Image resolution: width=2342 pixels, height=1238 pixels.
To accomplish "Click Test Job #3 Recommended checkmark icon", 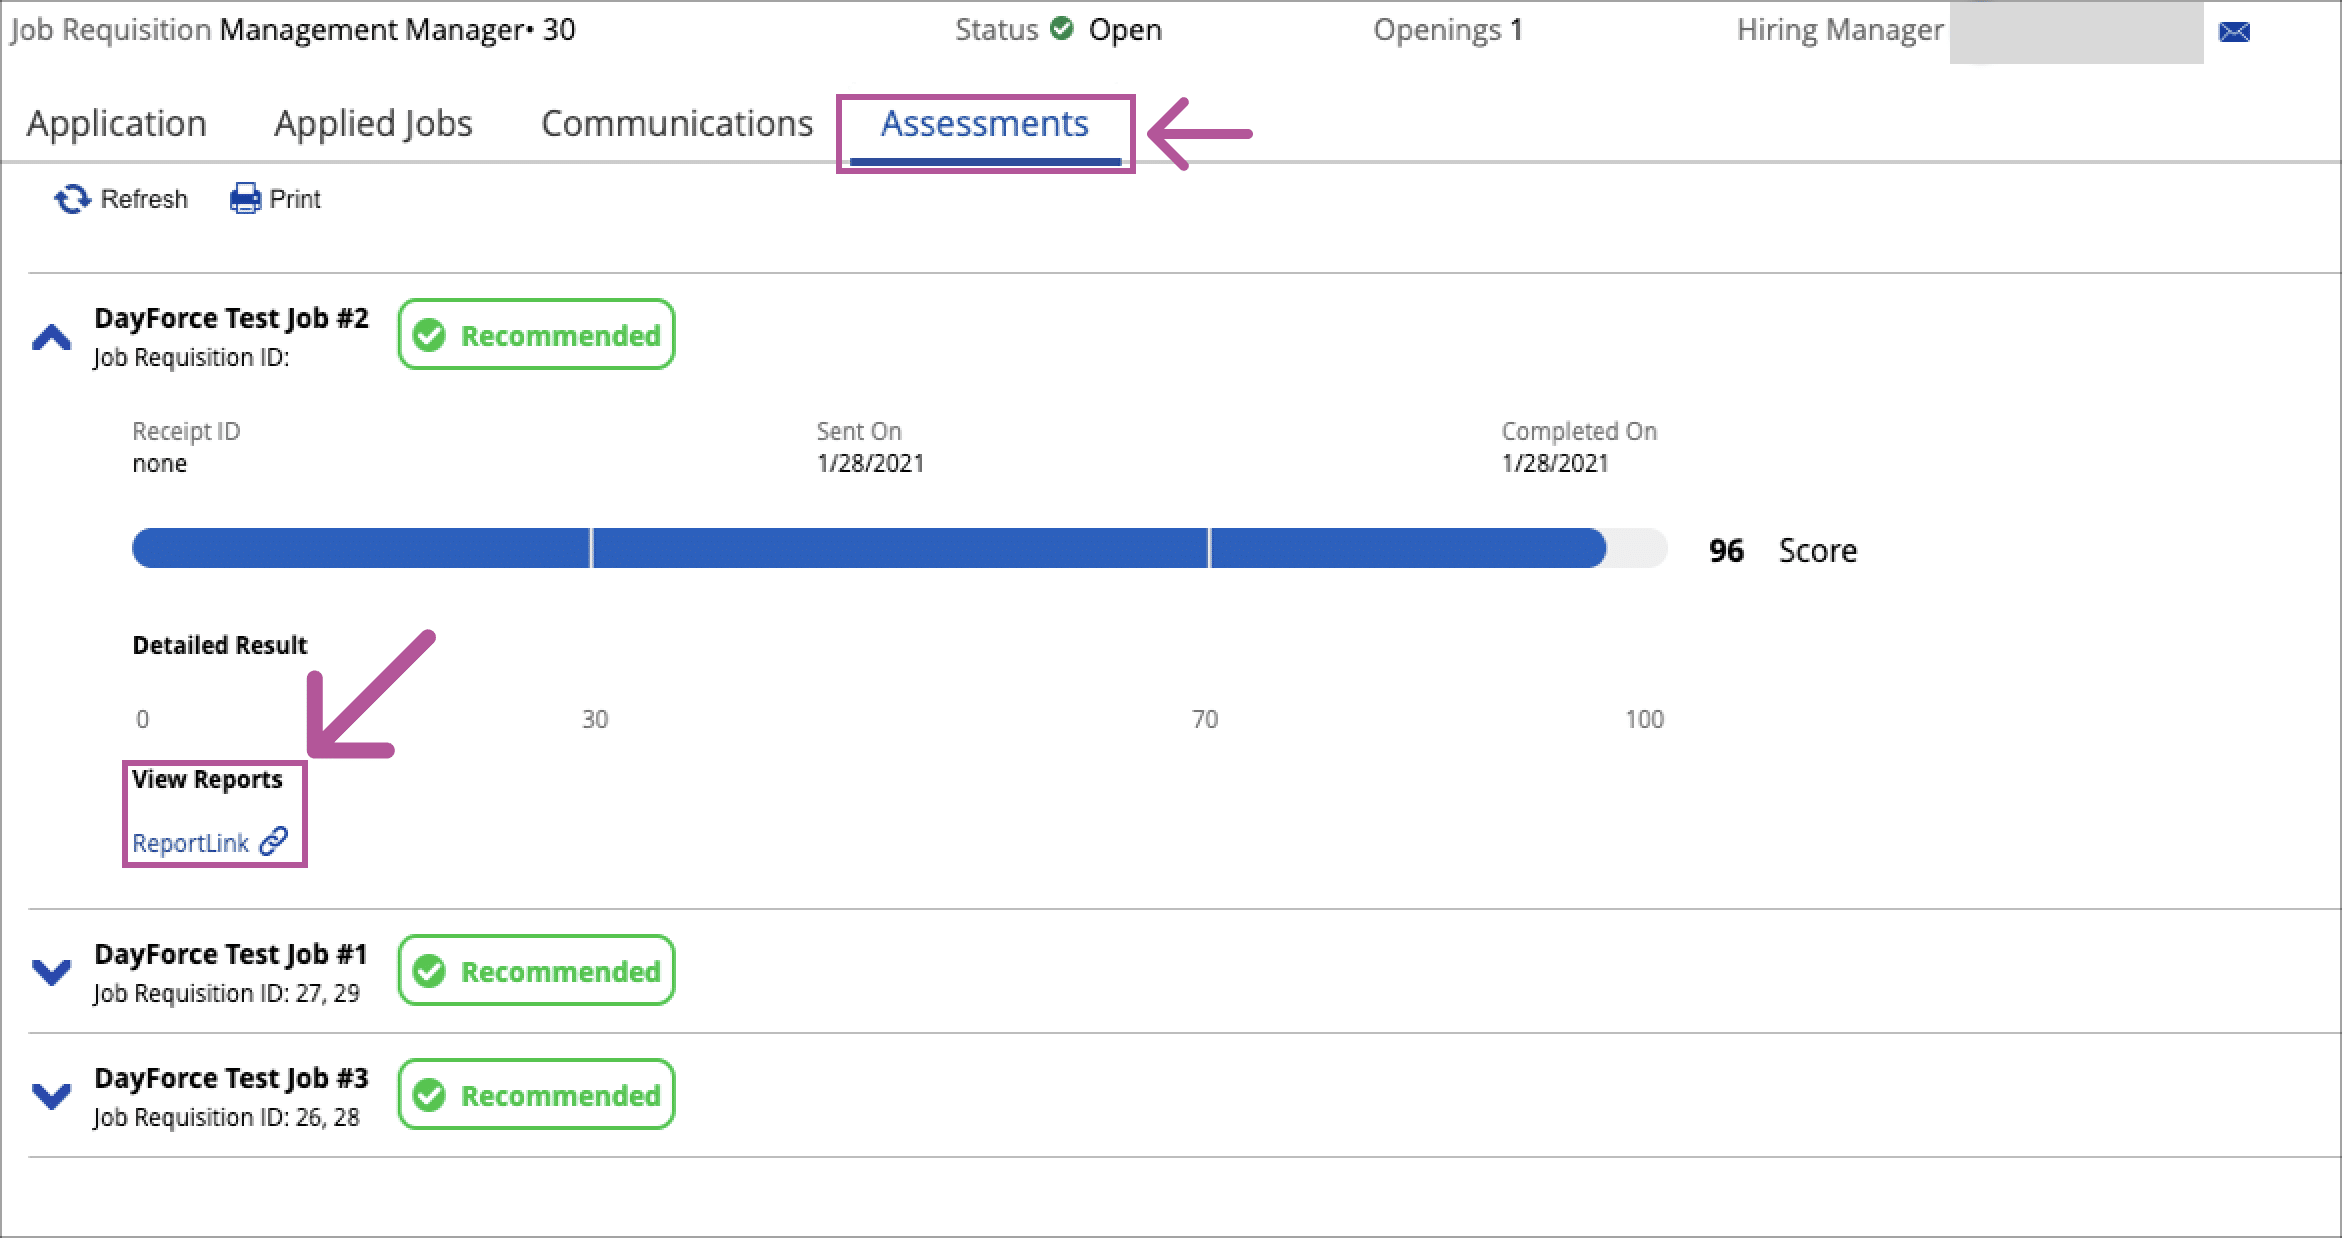I will click(x=429, y=1095).
